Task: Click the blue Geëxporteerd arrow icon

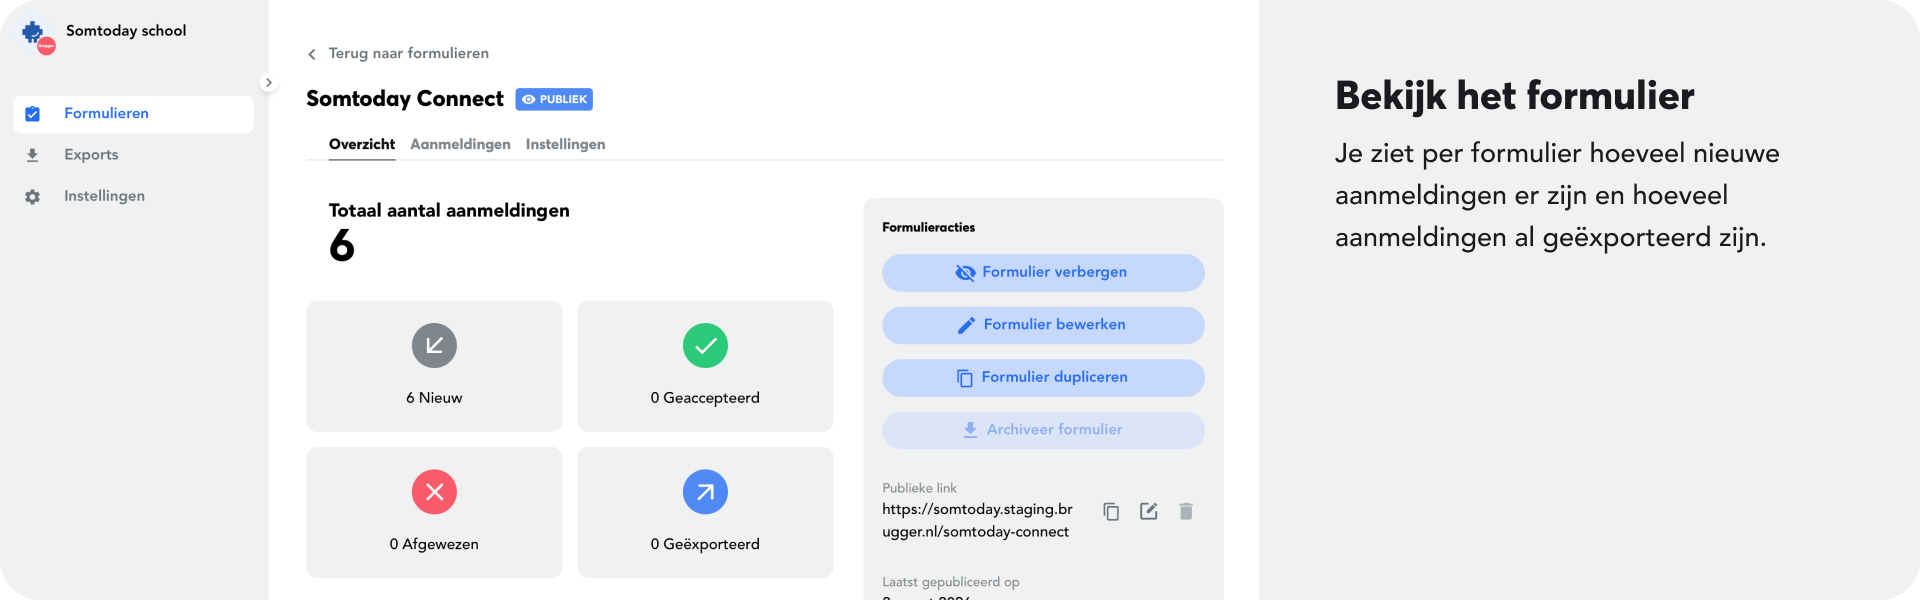Action: pos(705,492)
